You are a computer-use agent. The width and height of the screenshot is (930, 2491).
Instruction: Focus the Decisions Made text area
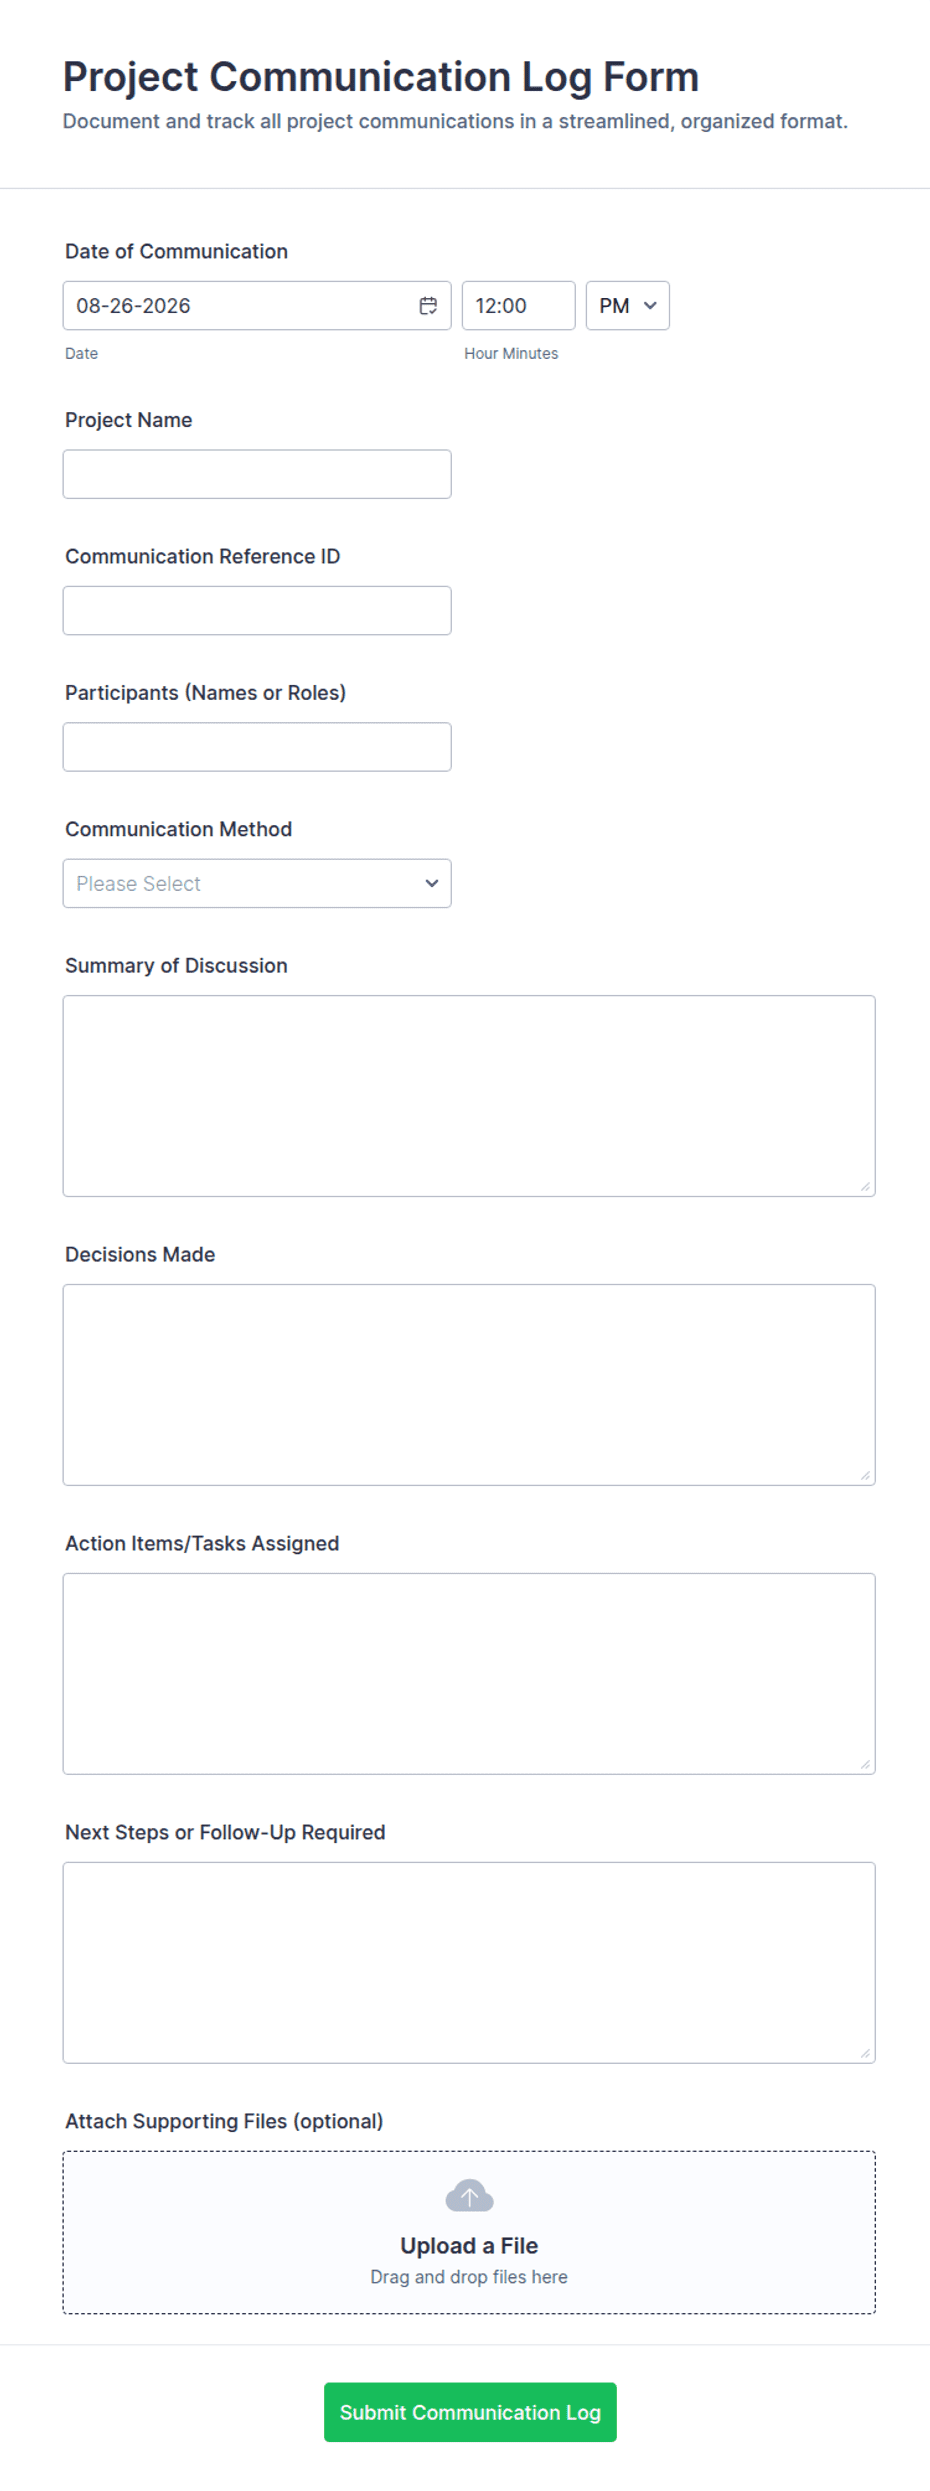point(469,1385)
